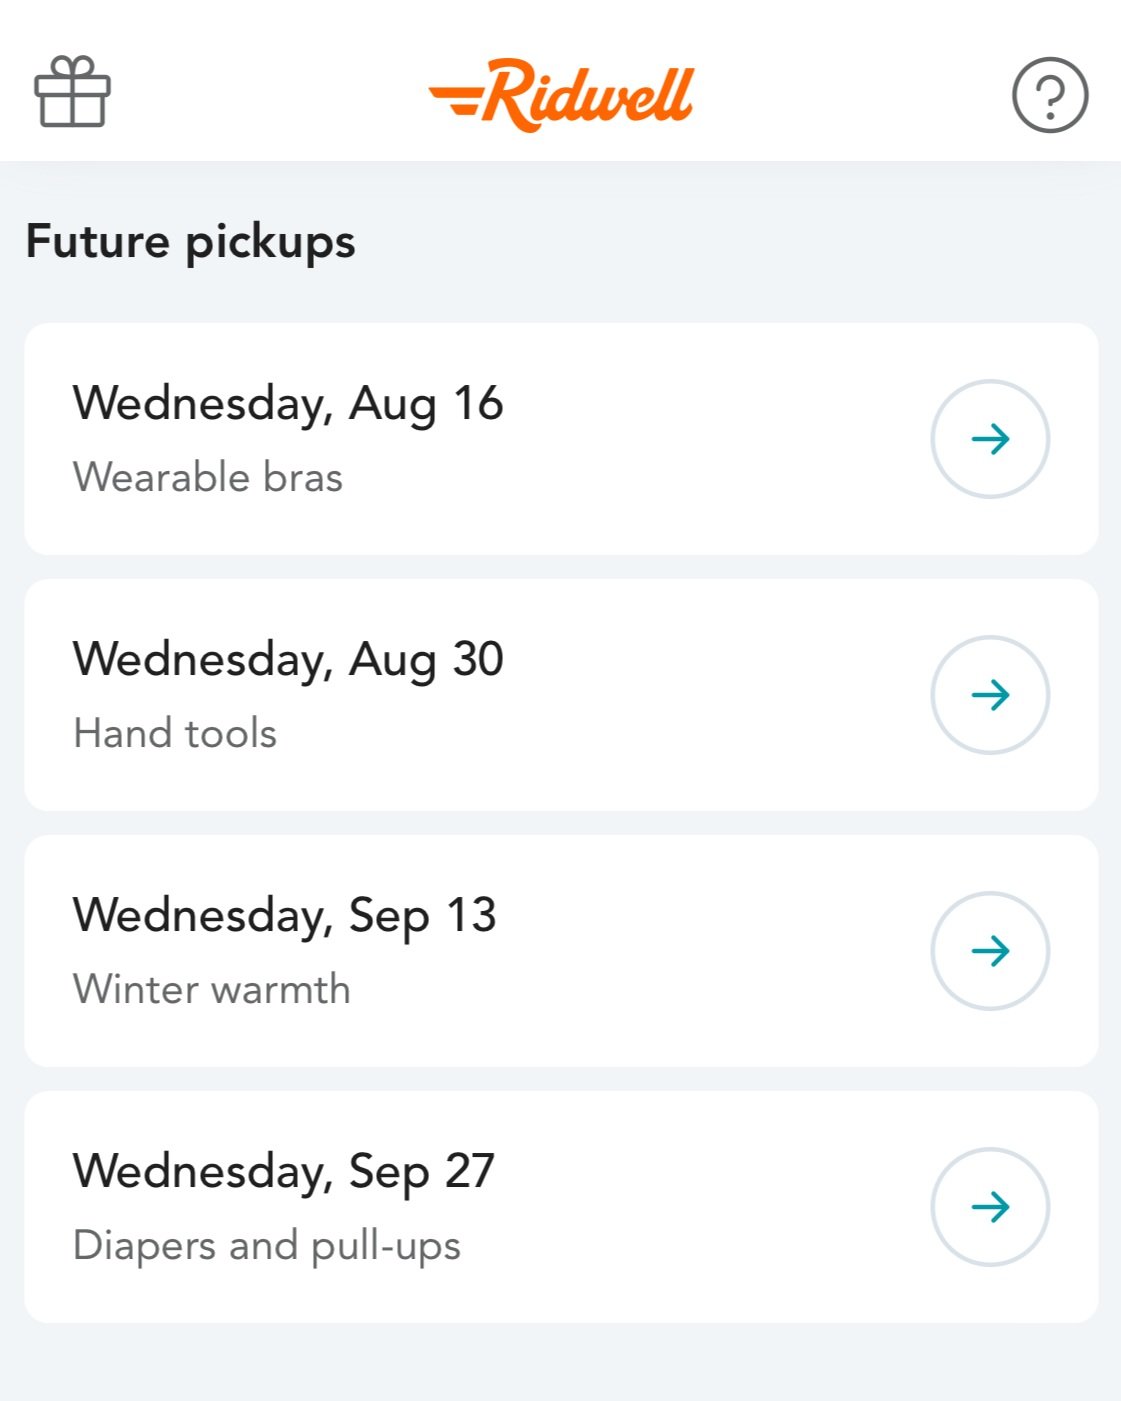Select the Wednesday, Sep 27 date text
The image size is (1121, 1401).
pyautogui.click(x=284, y=1173)
